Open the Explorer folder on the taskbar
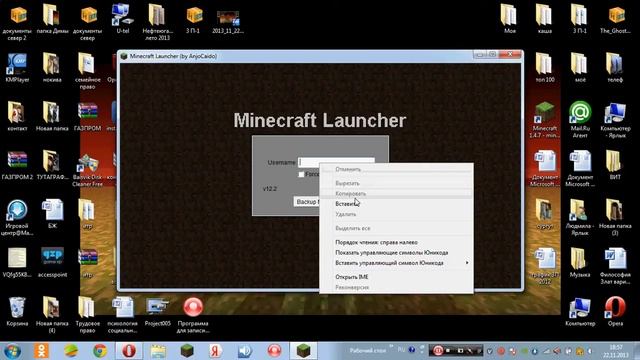This screenshot has width=640, height=360. [x=158, y=351]
